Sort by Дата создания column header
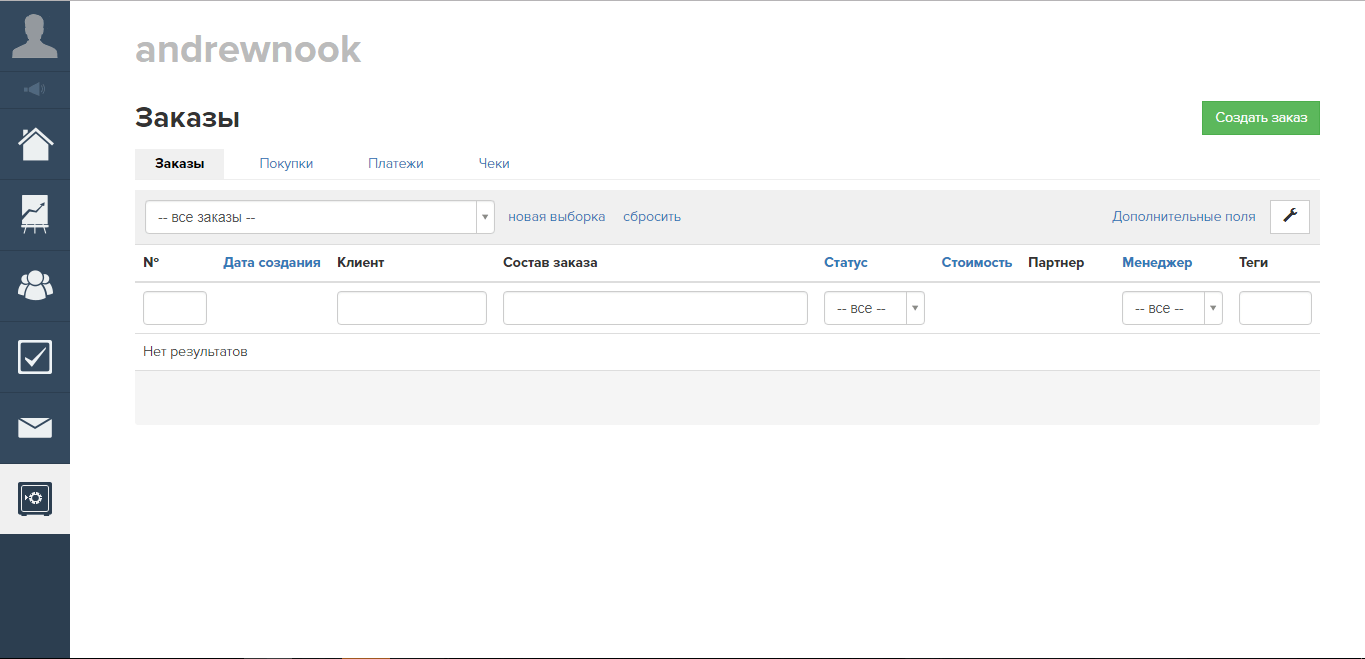Screen dimensions: 1365x659 [x=271, y=263]
